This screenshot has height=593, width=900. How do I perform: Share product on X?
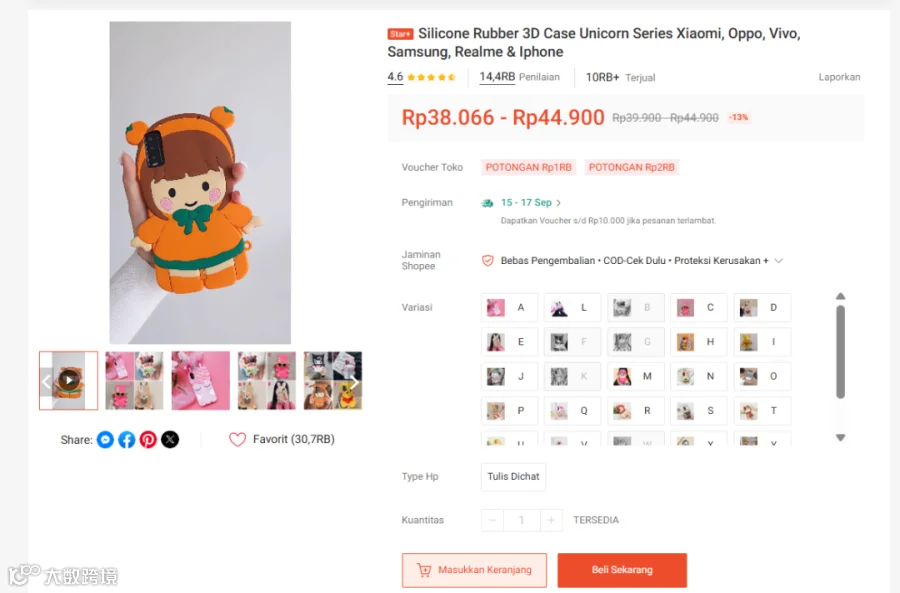(x=170, y=440)
